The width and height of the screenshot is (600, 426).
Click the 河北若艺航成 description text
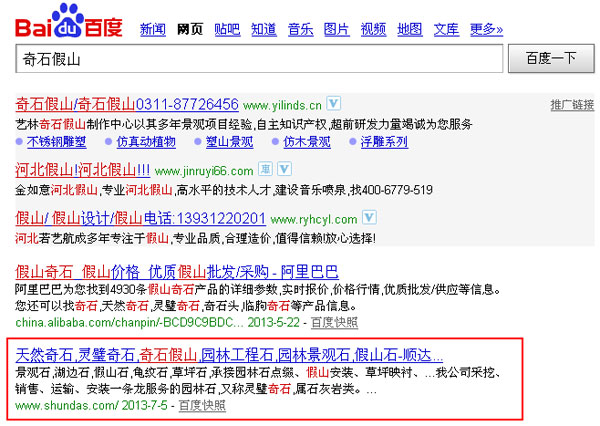pyautogui.click(x=196, y=238)
